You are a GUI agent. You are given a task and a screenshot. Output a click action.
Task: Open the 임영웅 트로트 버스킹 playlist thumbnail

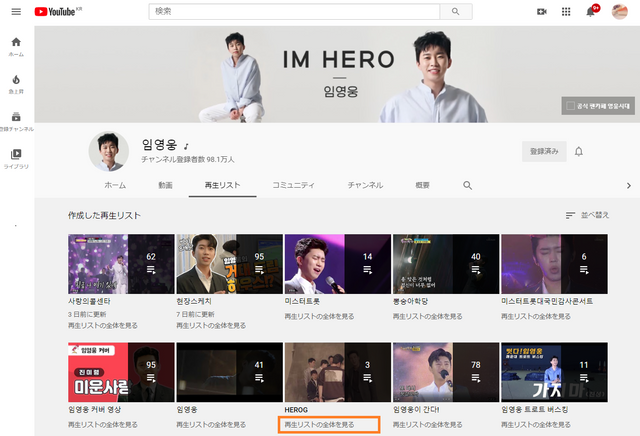point(554,372)
